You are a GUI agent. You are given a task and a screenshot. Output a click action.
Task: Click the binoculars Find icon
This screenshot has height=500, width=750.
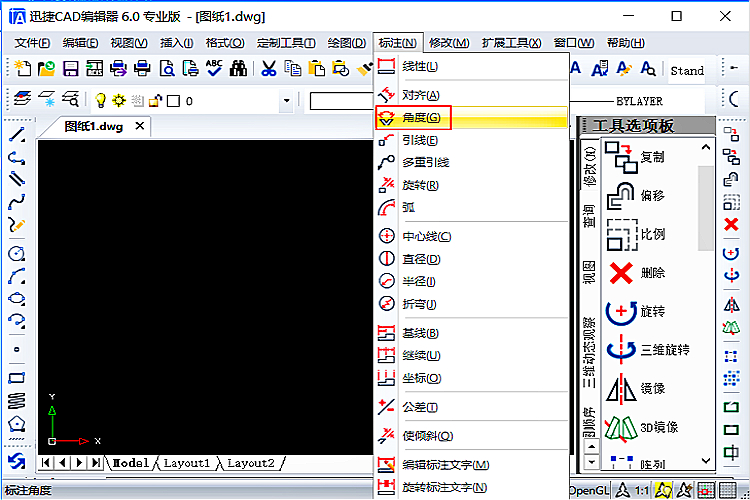238,68
